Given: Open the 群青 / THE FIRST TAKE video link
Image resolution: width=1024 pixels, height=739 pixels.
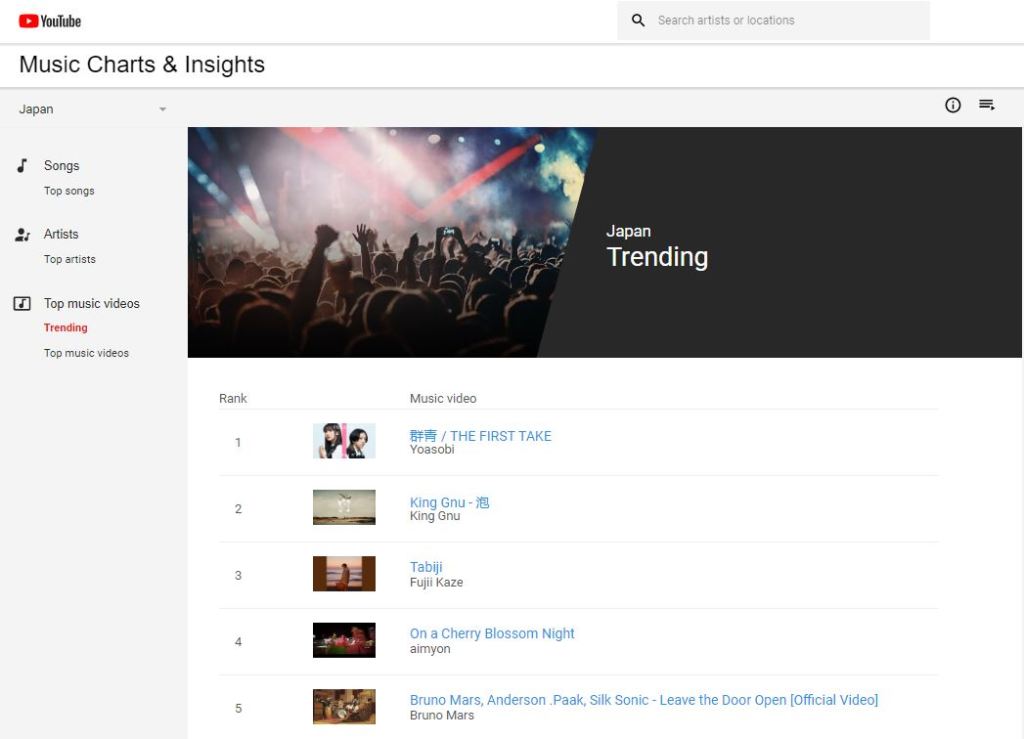Looking at the screenshot, I should click(481, 436).
